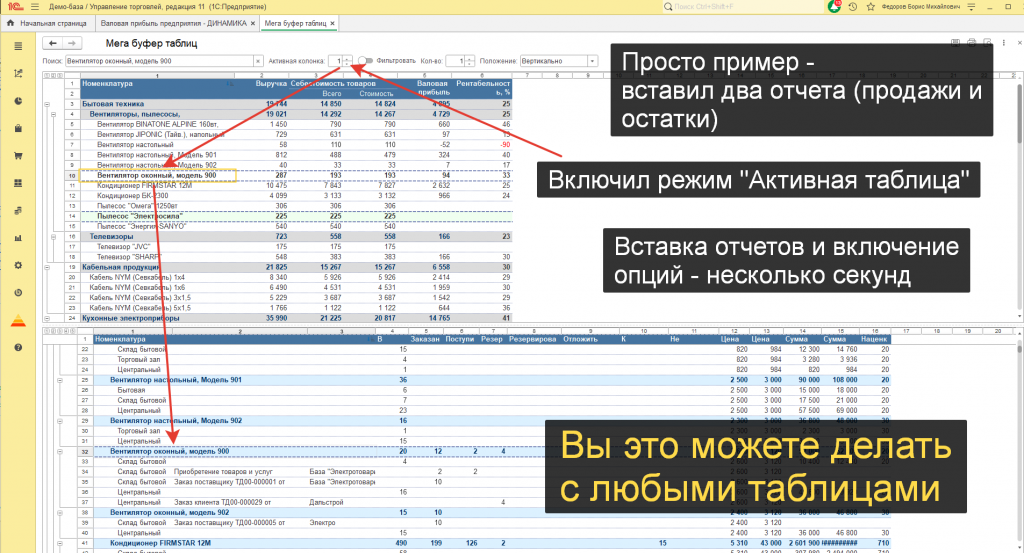The height and width of the screenshot is (553, 1024).
Task: Open favorites star icon
Action: [x=871, y=7]
